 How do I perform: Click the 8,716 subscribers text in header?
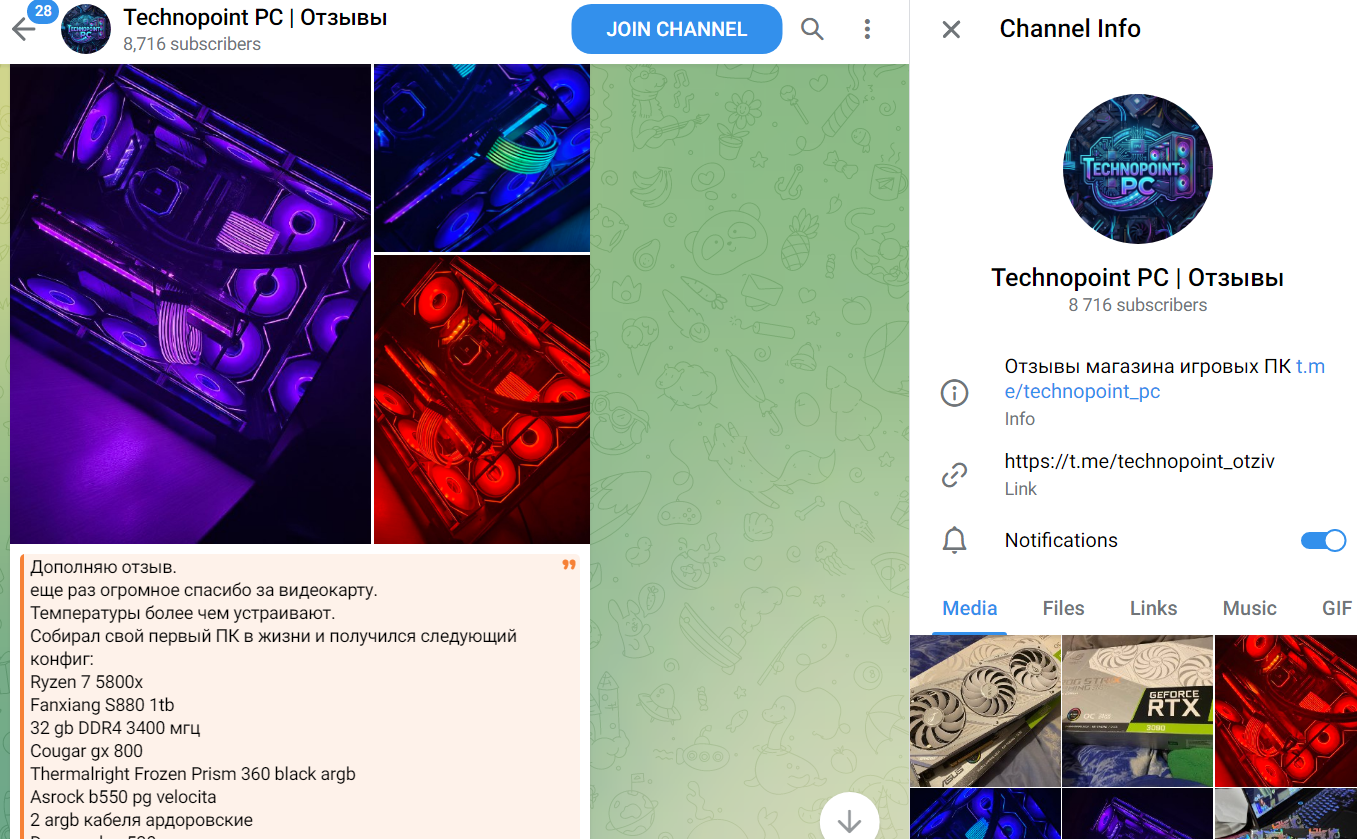click(192, 44)
